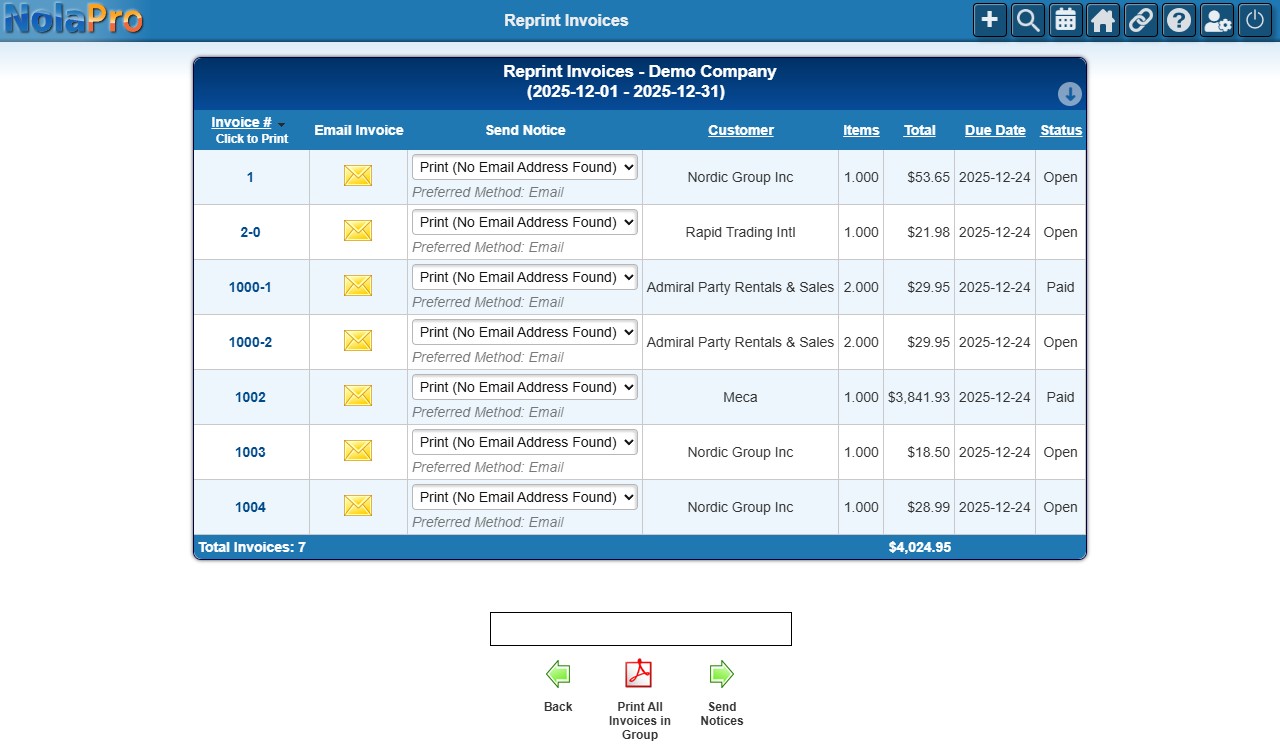The image size is (1280, 751).
Task: Click the $3,841.93 total cell
Action: click(x=919, y=397)
